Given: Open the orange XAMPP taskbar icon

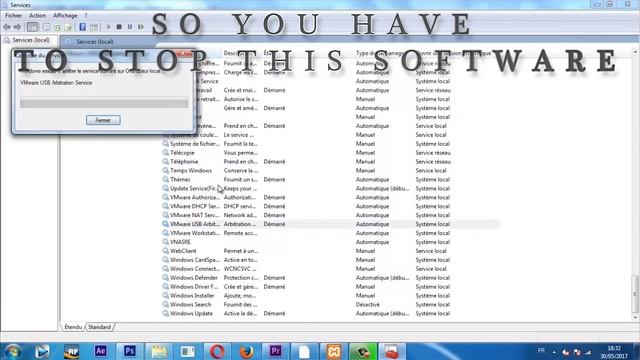Looking at the screenshot, I should (333, 351).
